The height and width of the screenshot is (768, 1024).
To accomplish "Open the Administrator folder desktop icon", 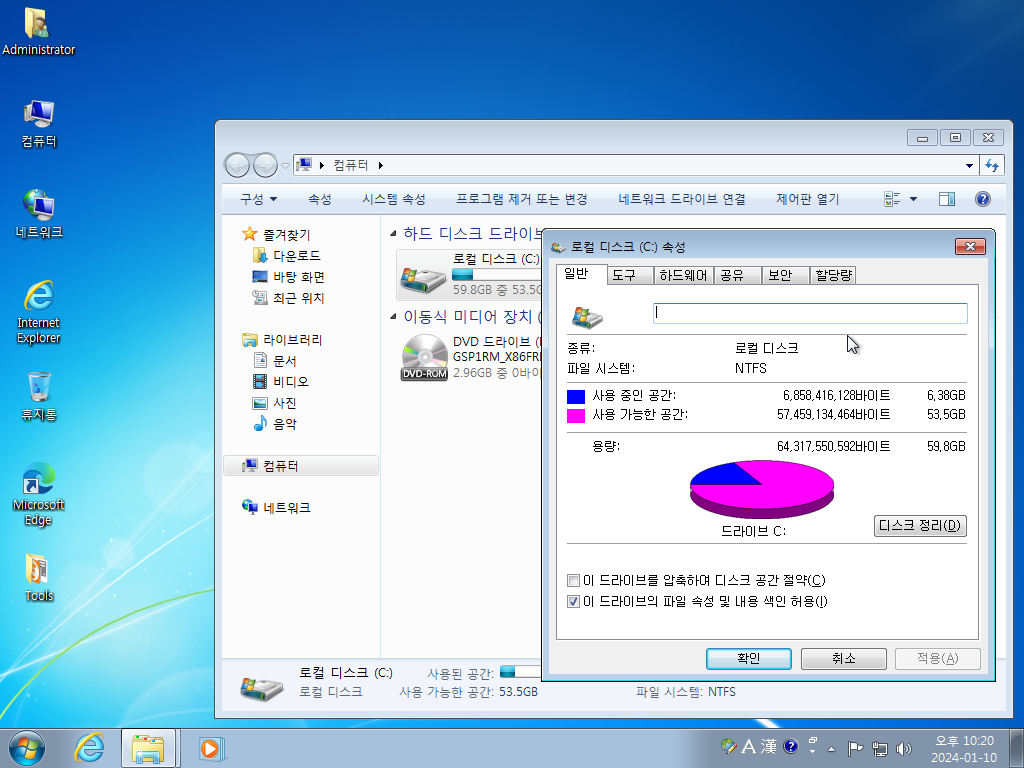I will coord(38,31).
